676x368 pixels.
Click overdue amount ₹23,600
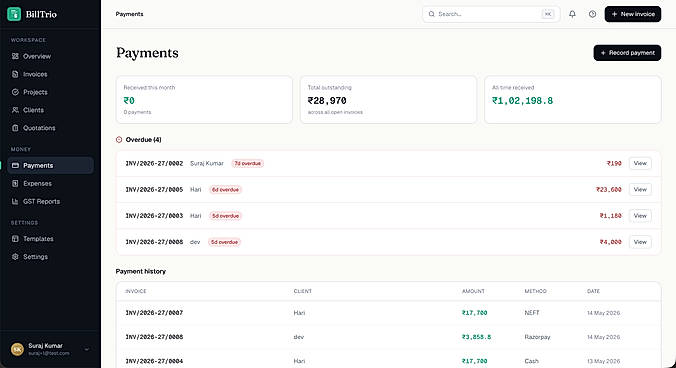click(609, 190)
